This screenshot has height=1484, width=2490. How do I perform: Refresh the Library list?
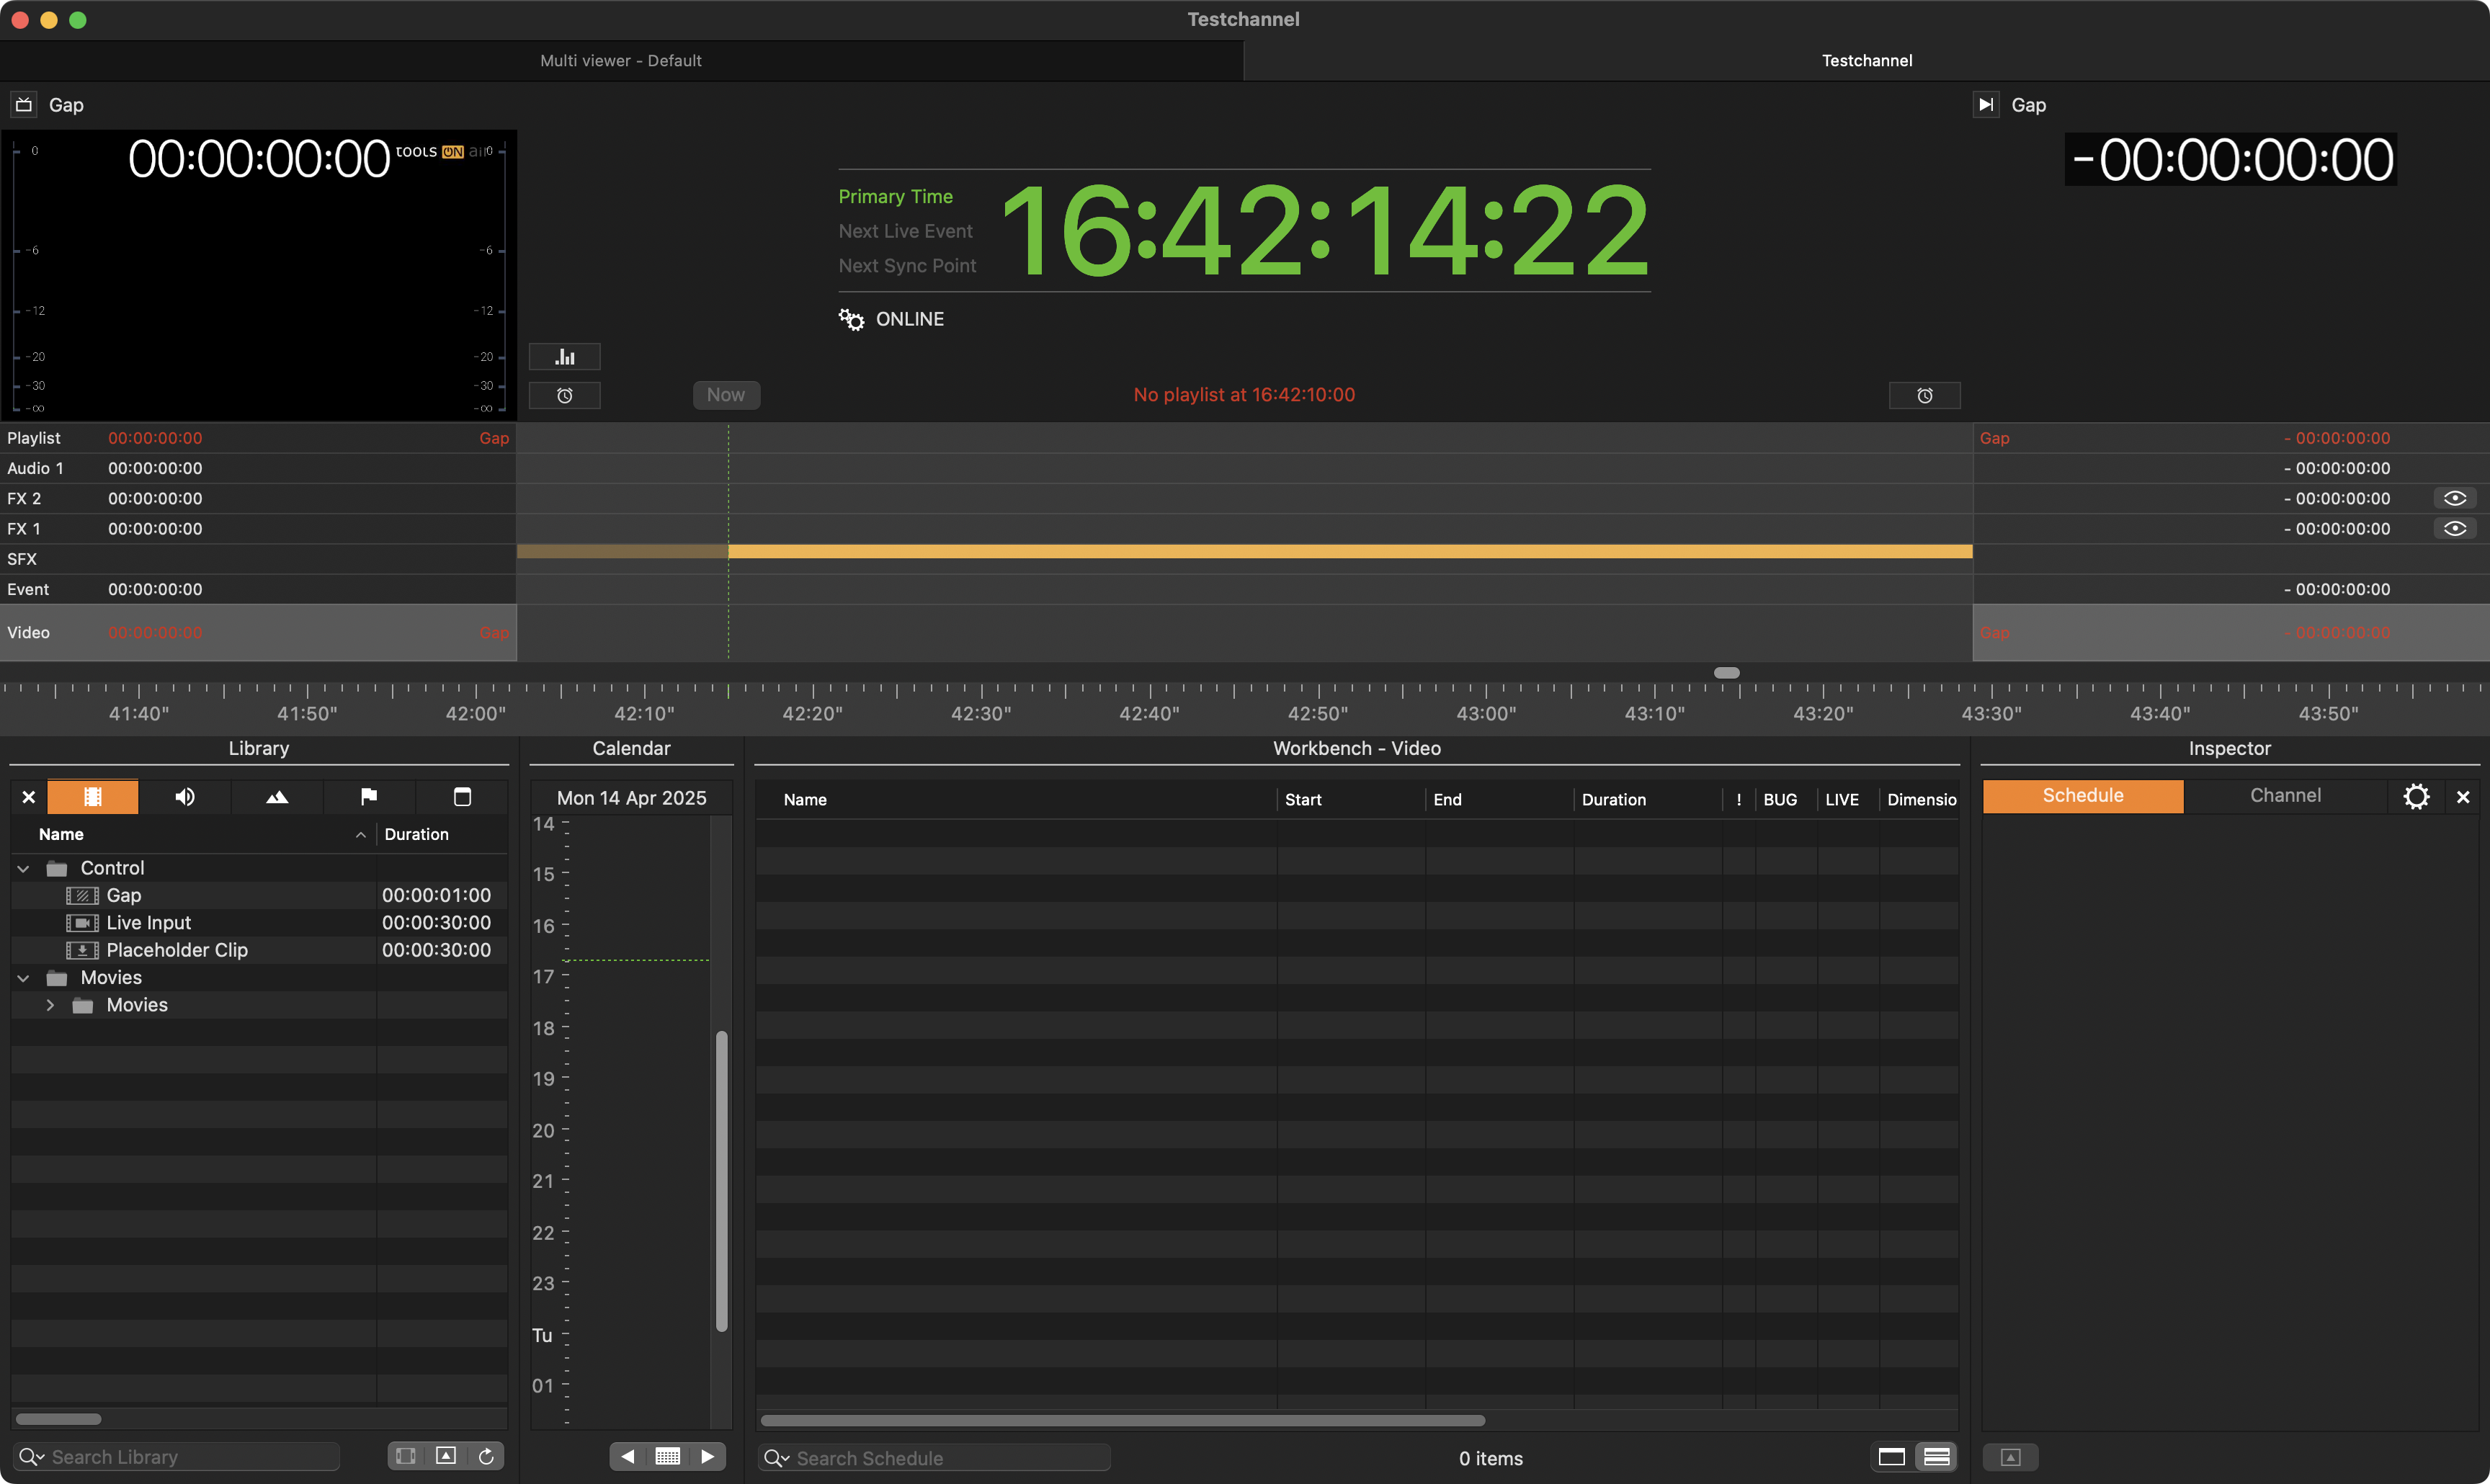click(x=486, y=1456)
